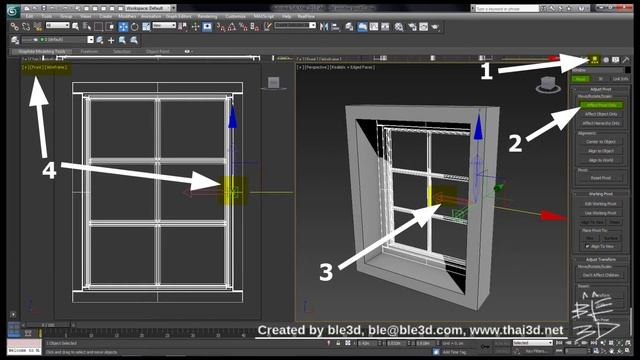Toggle Spinner Snap
This screenshot has width=640, height=360.
(255, 27)
